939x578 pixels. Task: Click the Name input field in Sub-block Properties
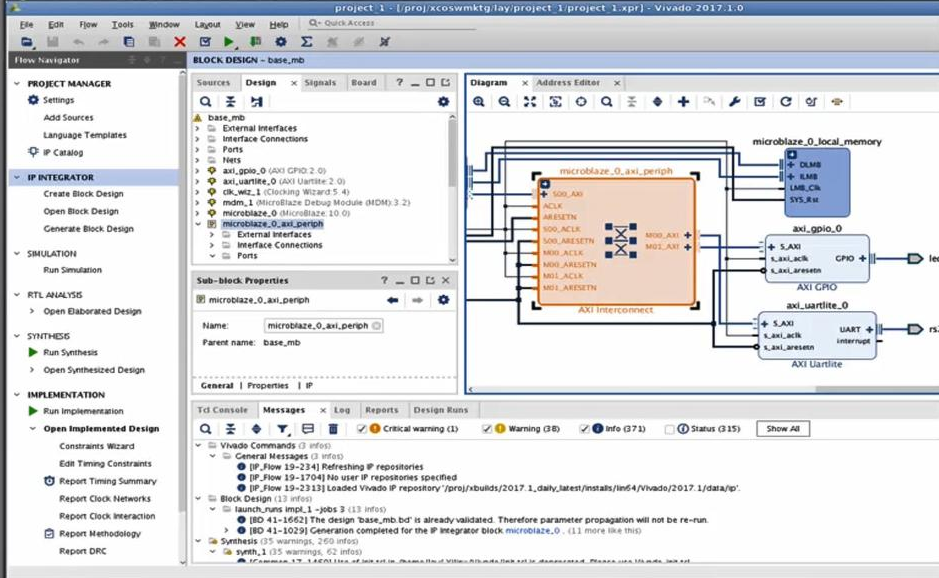[x=323, y=326]
